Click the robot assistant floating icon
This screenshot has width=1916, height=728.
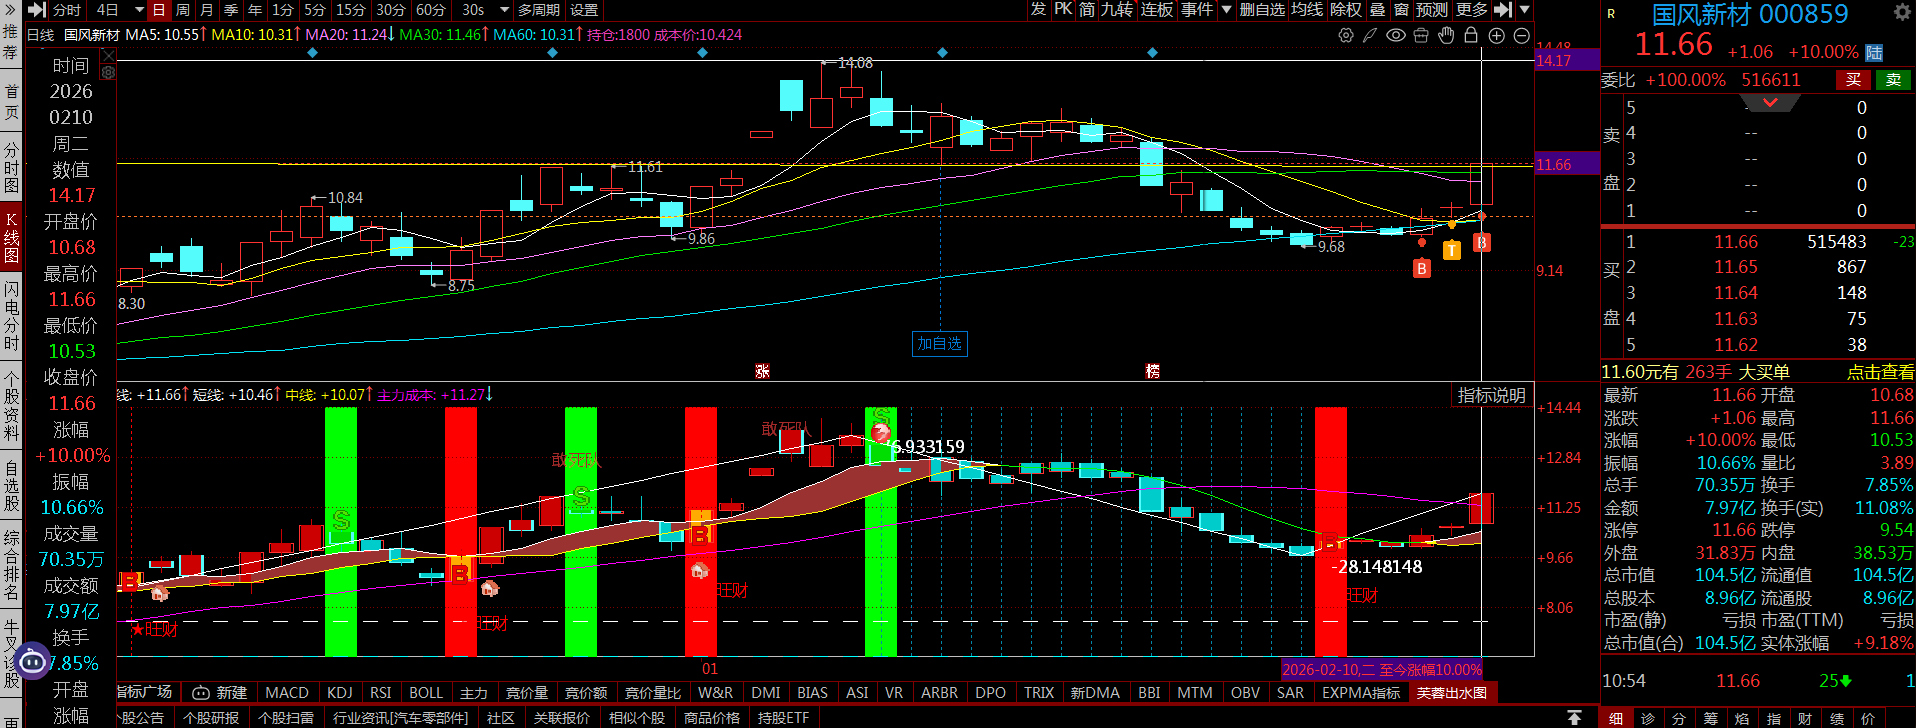33,660
